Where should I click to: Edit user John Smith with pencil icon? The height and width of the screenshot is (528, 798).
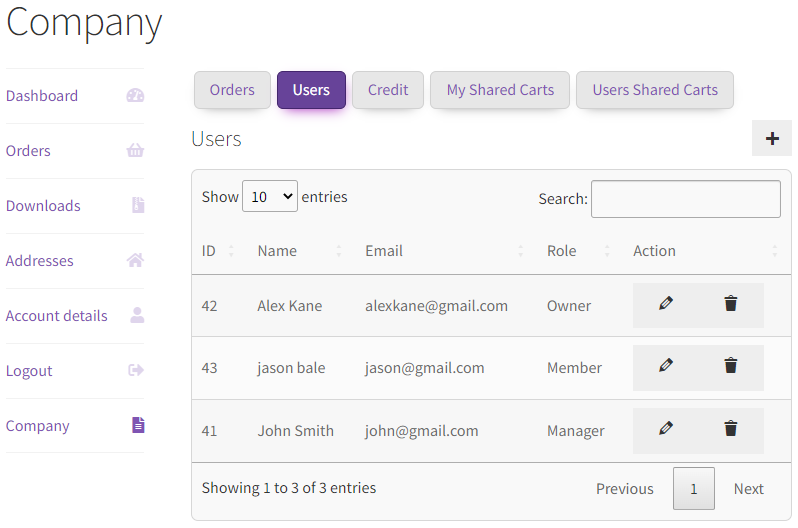pyautogui.click(x=666, y=428)
